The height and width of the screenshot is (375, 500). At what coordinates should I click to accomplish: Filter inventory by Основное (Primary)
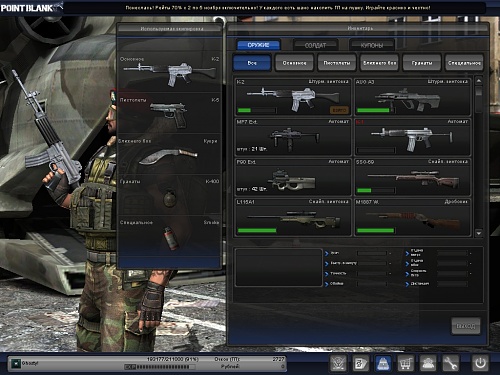click(x=294, y=63)
